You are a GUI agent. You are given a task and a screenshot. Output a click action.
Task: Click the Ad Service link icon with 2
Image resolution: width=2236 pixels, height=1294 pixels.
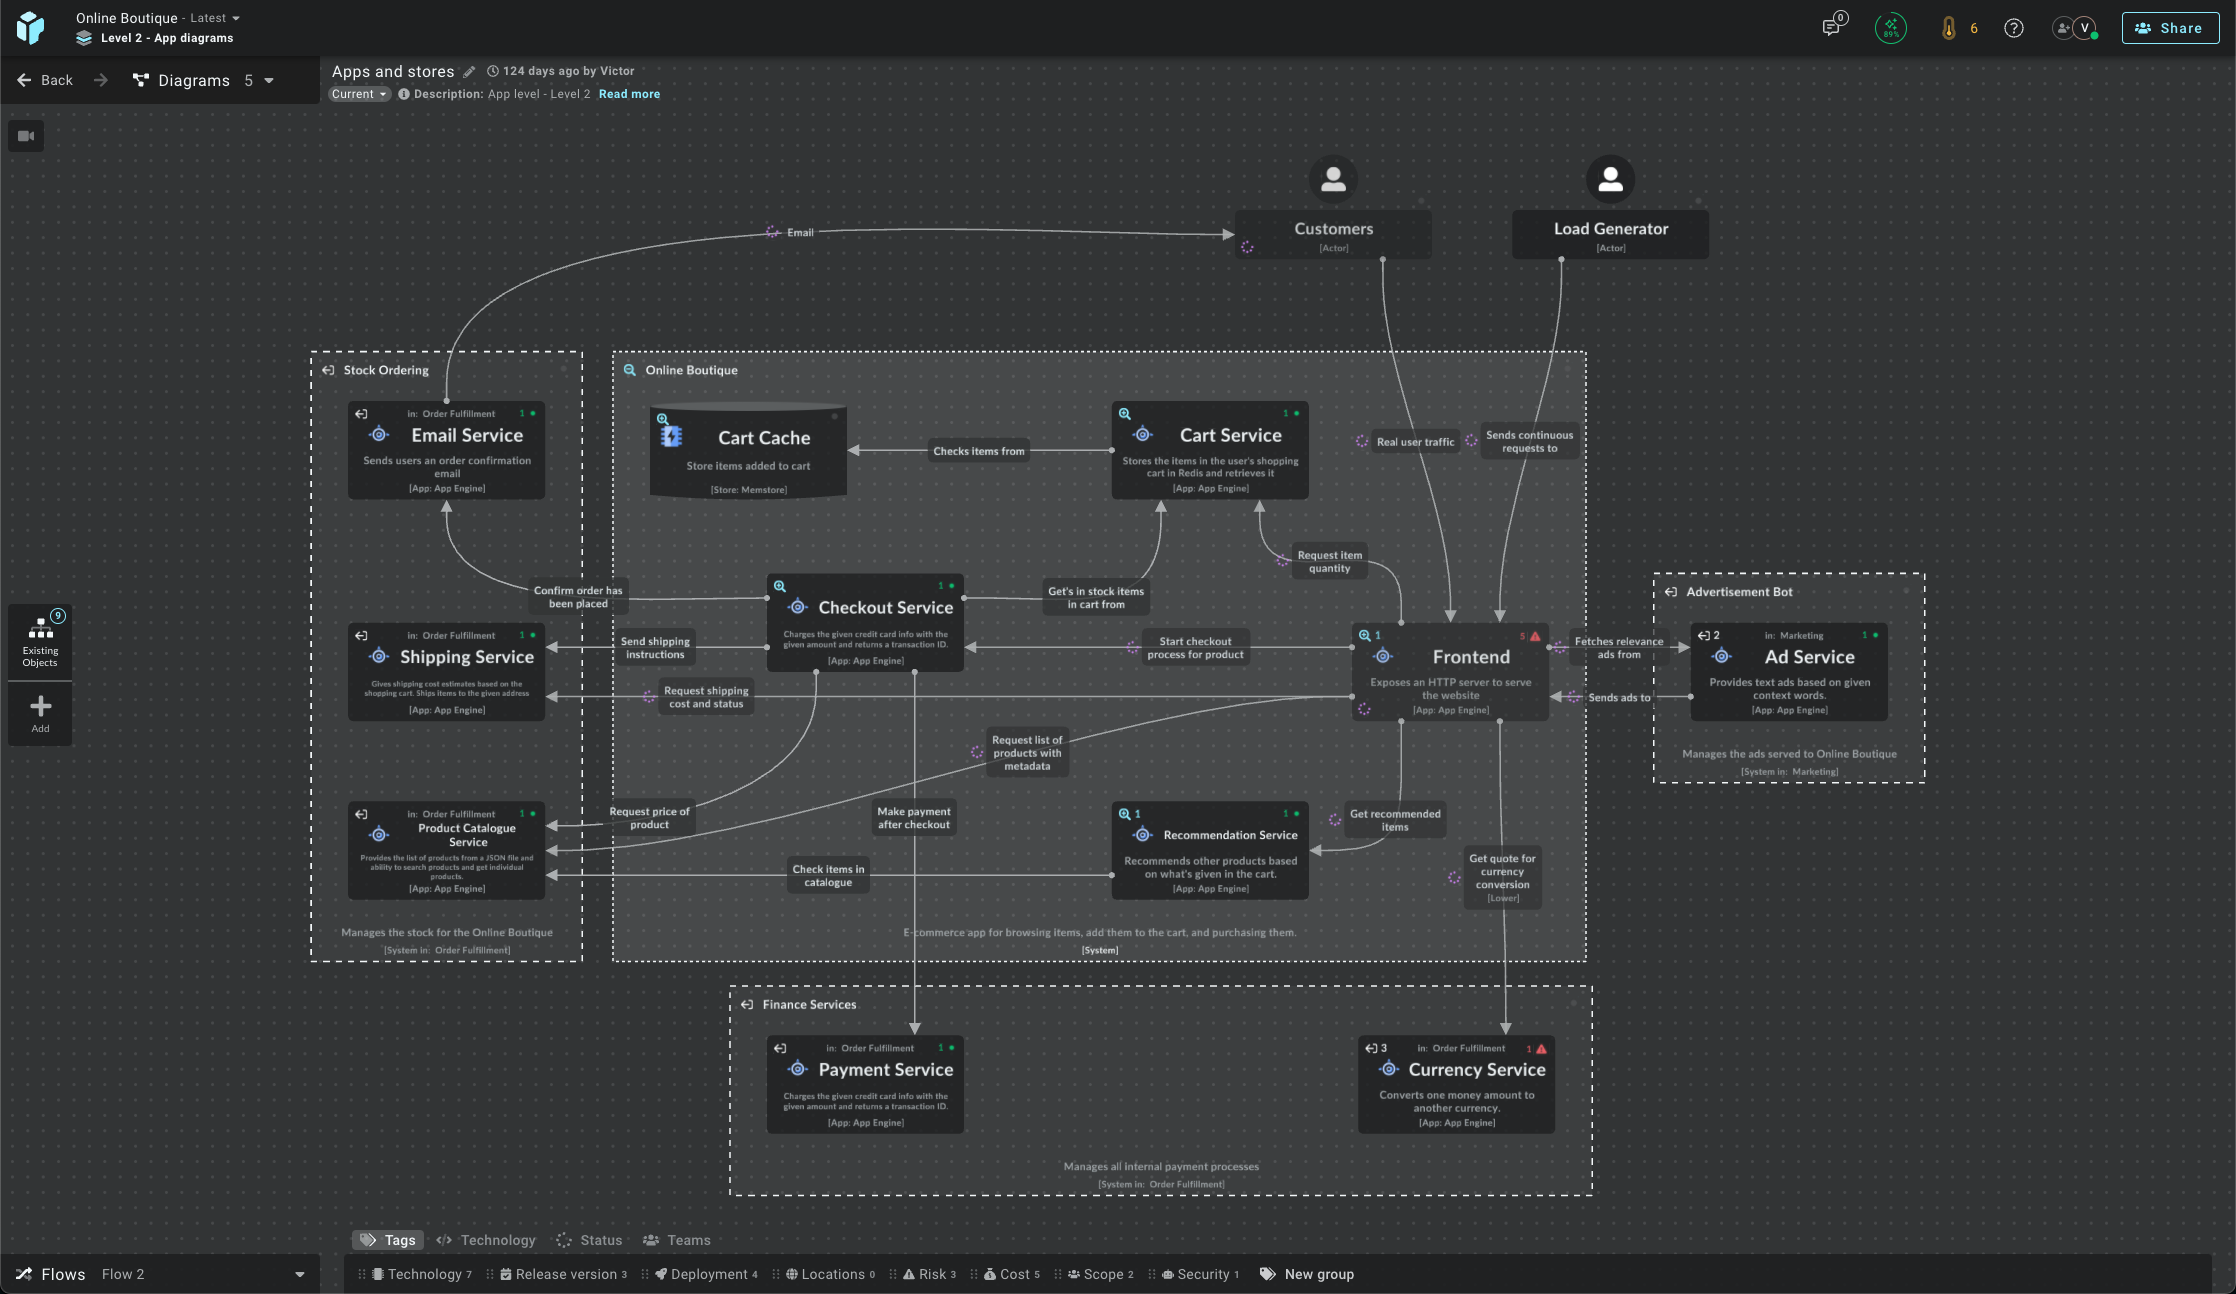pyautogui.click(x=1709, y=635)
